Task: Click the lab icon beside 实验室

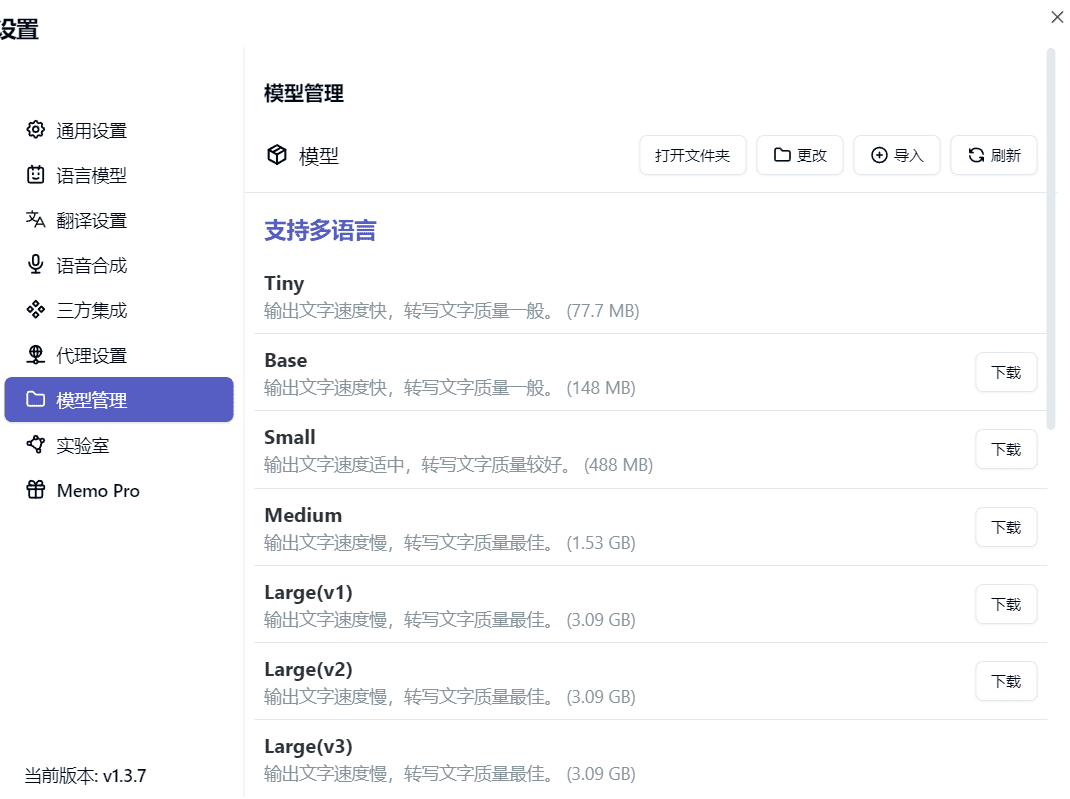Action: [x=35, y=444]
